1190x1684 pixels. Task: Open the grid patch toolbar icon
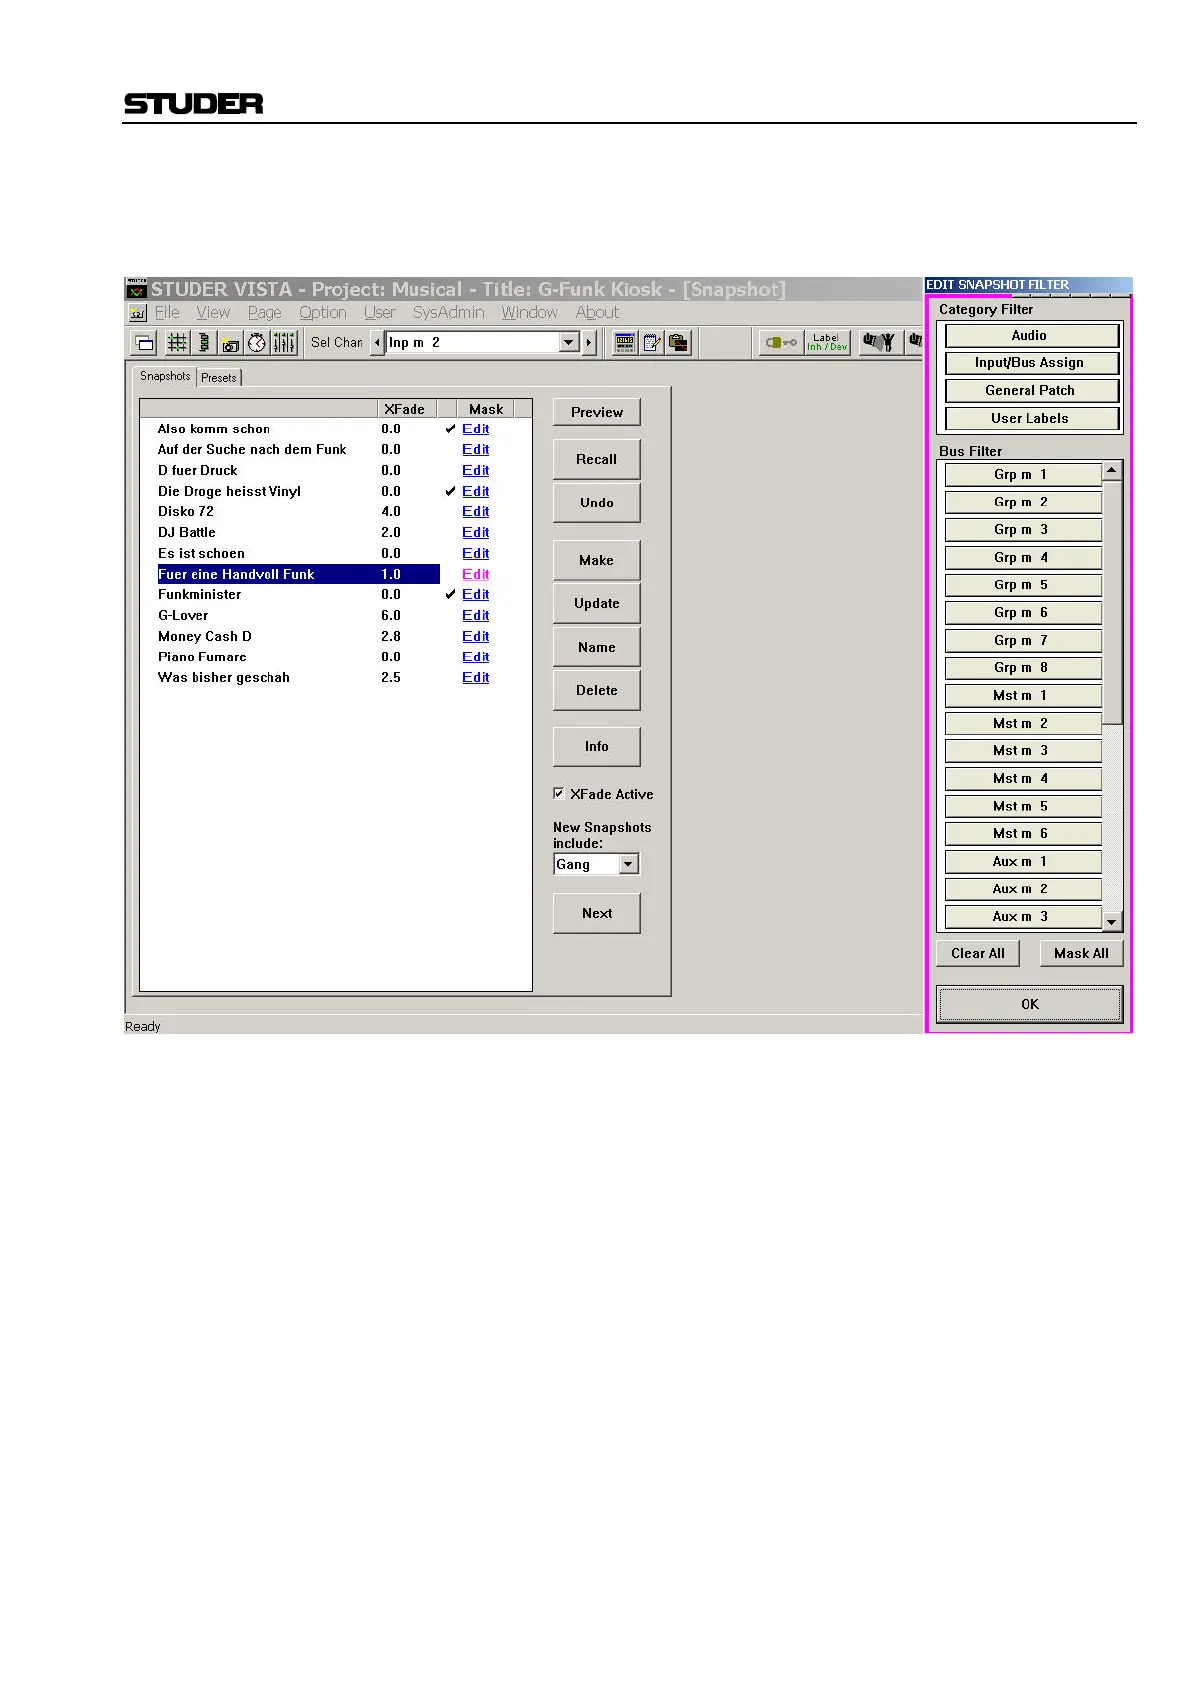(x=177, y=343)
